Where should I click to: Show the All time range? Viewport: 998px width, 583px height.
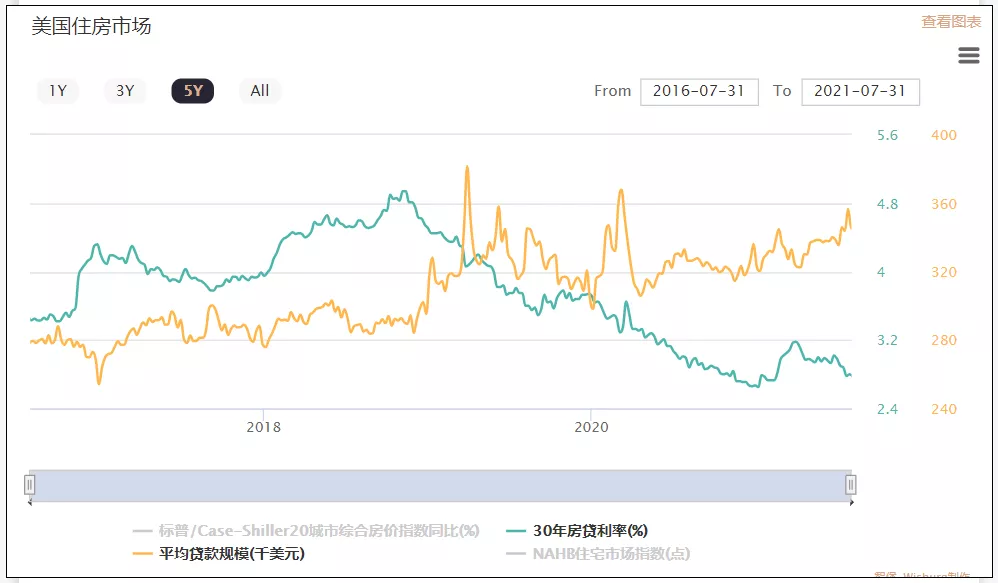(260, 91)
